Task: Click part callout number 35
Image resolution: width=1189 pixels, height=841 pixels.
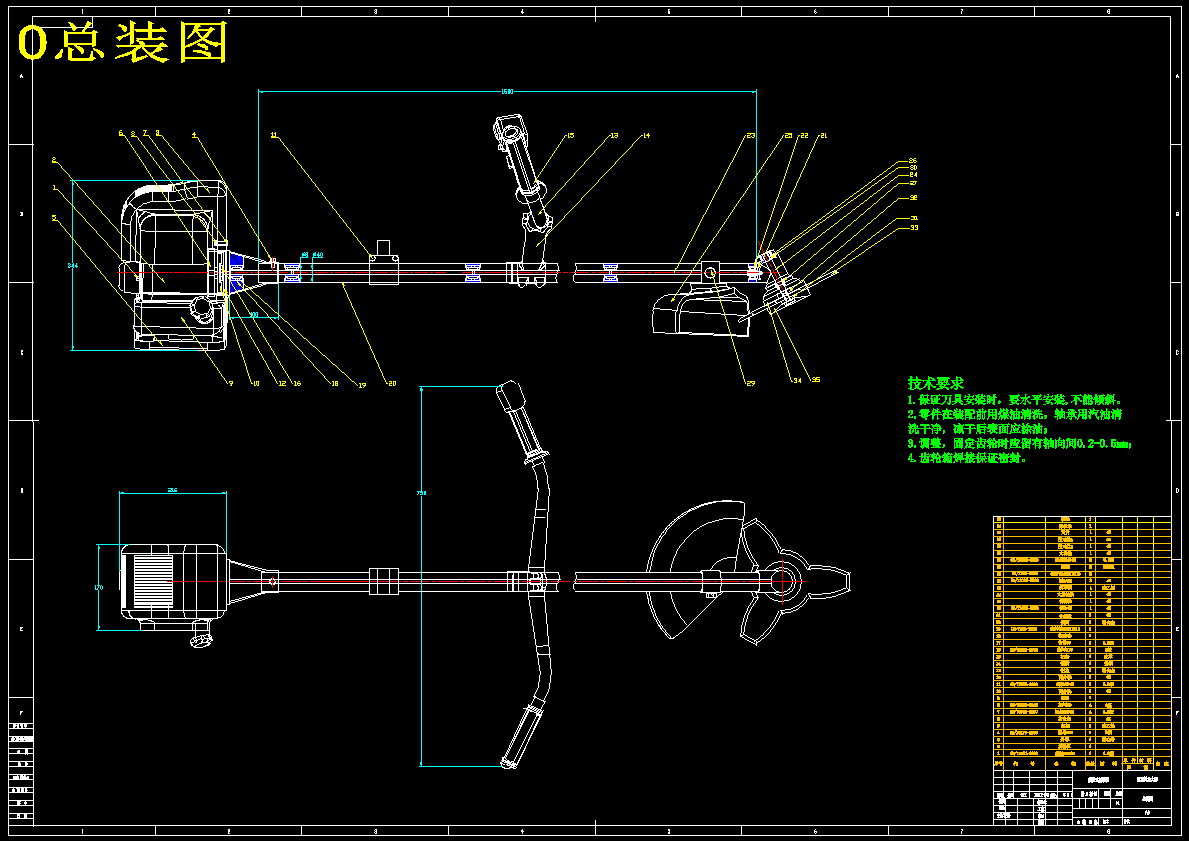Action: click(x=816, y=380)
